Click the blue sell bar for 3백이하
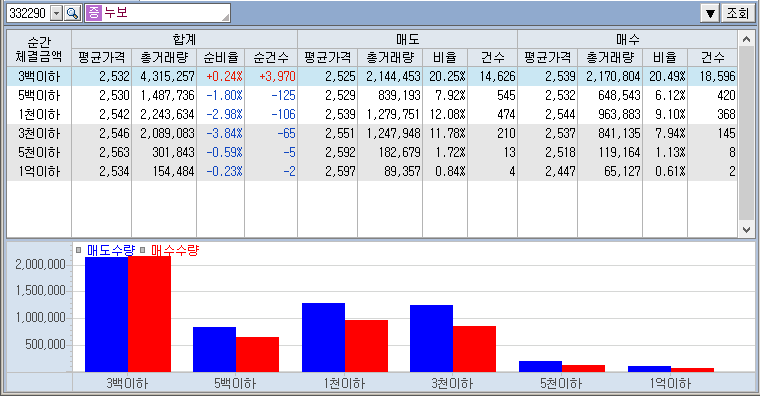760x396 pixels. 107,315
